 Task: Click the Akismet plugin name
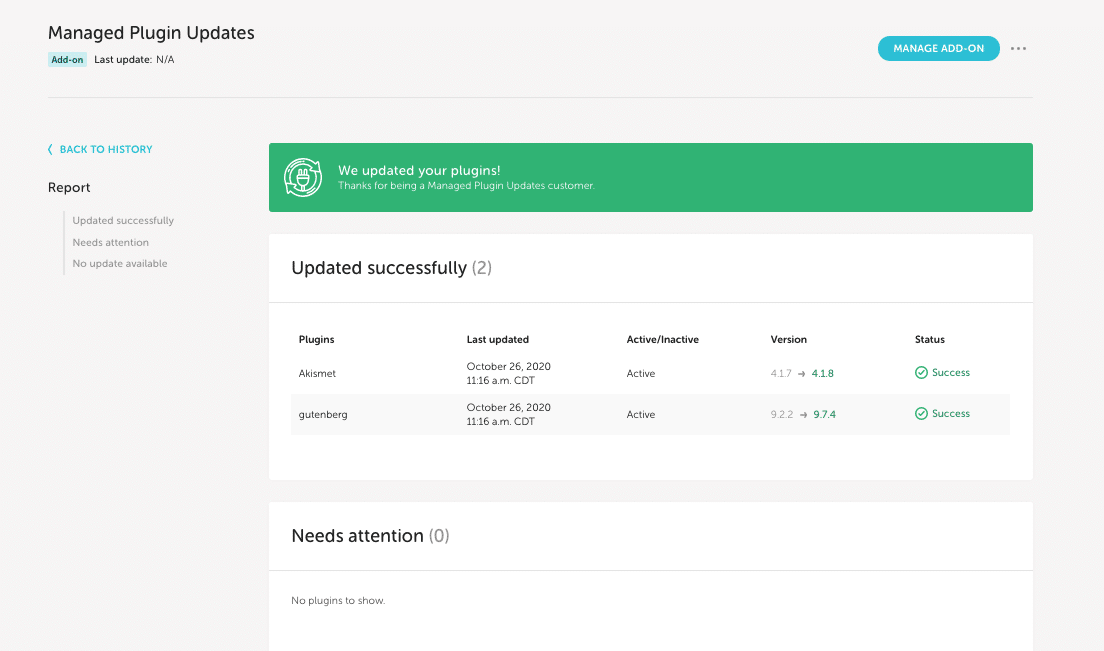316,374
